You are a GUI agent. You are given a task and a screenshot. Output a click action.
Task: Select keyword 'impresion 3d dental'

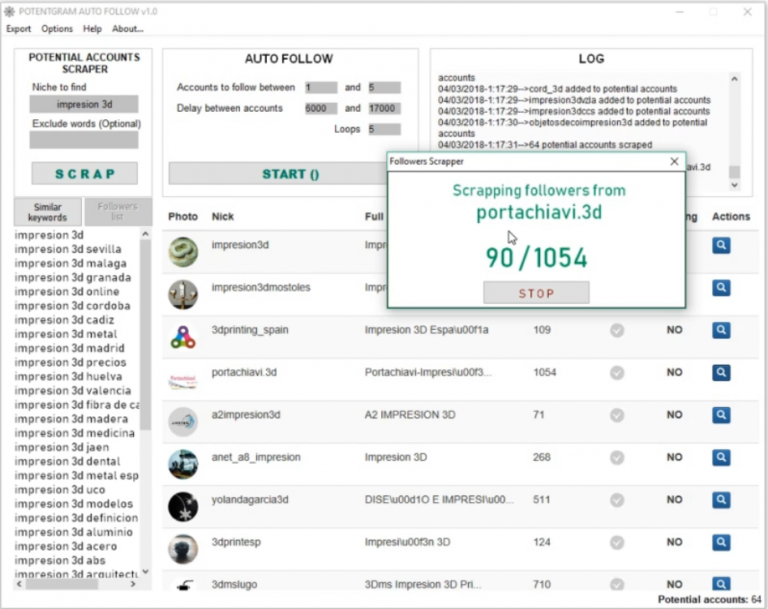tap(68, 462)
